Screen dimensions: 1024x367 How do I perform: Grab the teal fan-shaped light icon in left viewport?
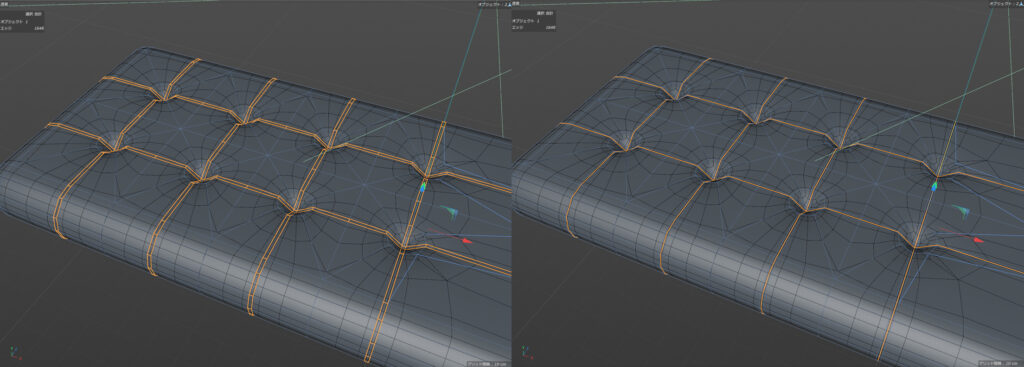click(x=449, y=211)
